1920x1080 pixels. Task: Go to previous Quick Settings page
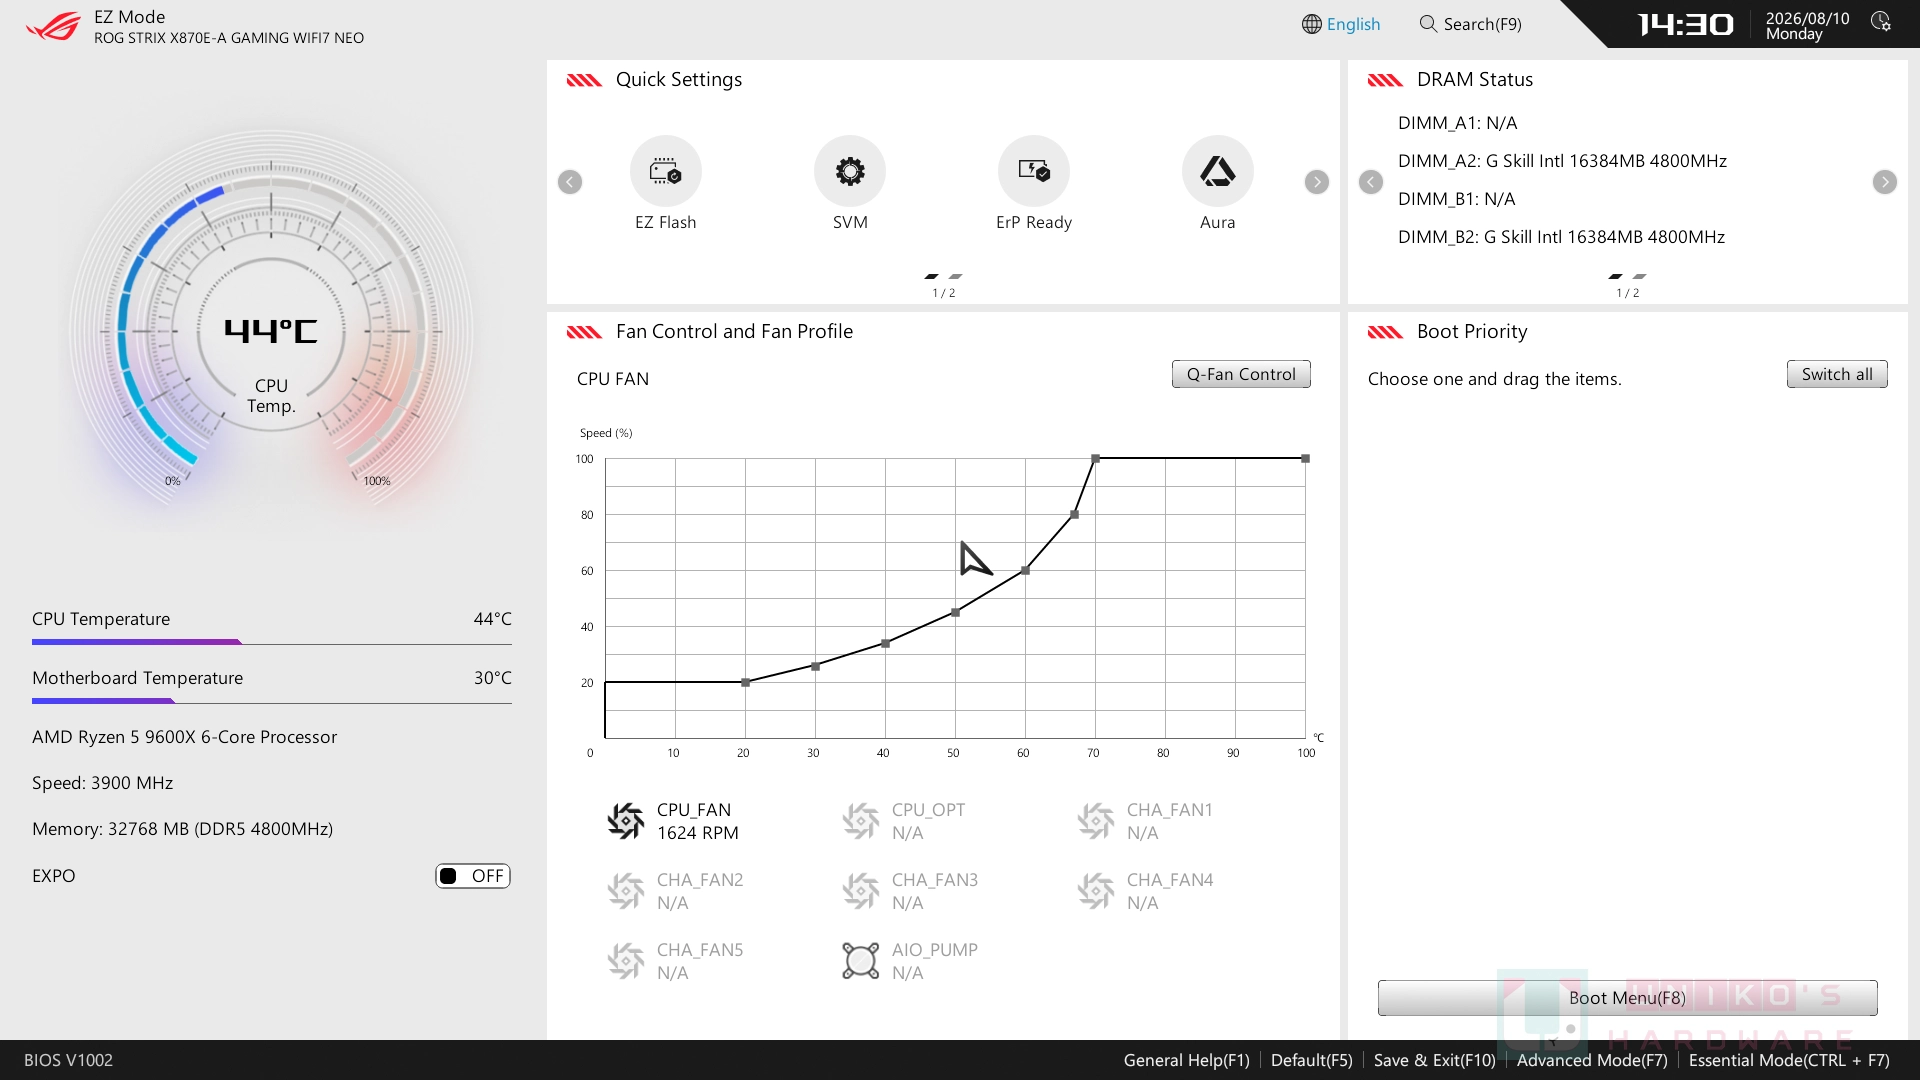pos(570,182)
